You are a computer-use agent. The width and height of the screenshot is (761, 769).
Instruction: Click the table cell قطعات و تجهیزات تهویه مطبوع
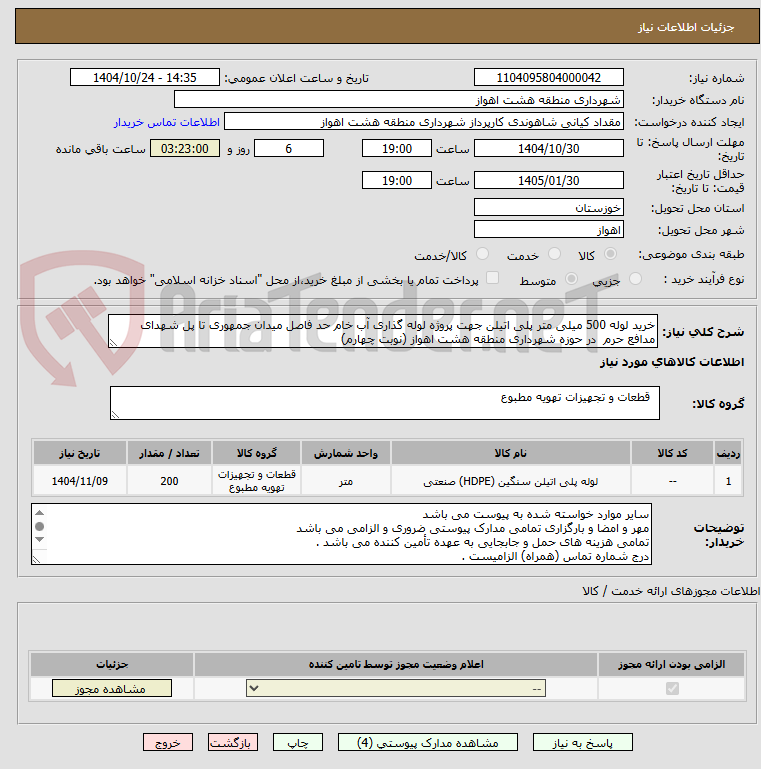click(256, 481)
